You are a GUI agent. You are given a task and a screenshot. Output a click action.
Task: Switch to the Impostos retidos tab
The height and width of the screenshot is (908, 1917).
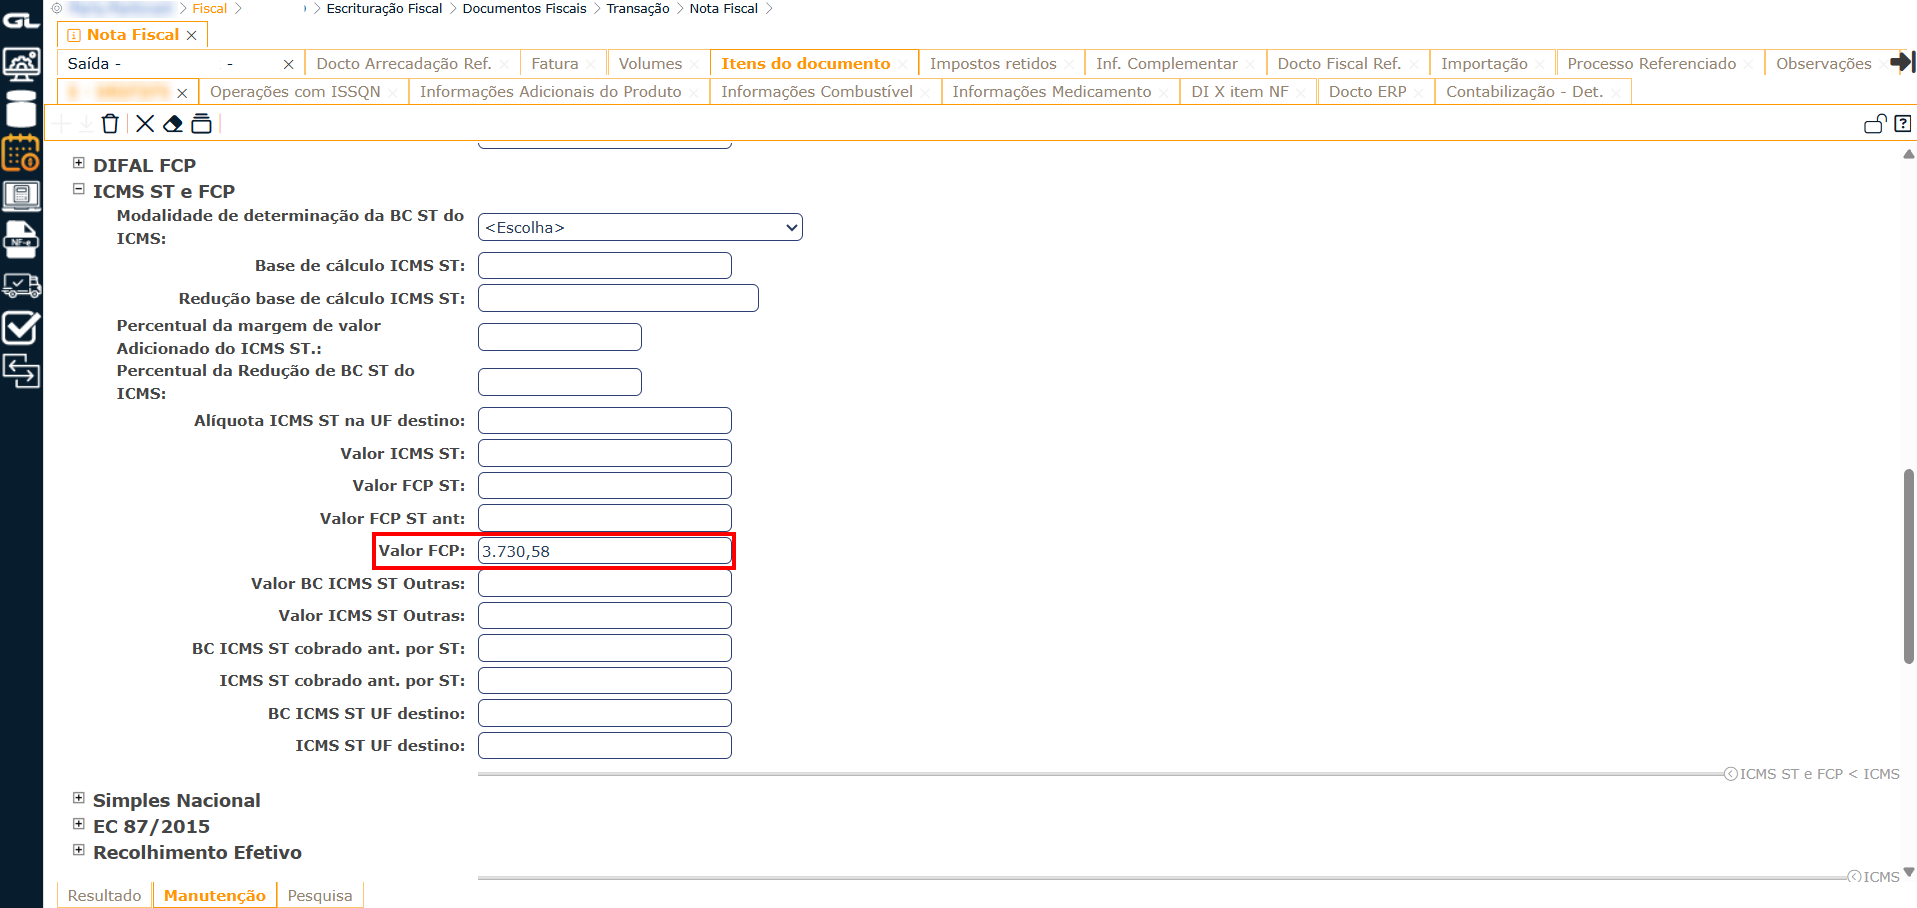pos(992,64)
